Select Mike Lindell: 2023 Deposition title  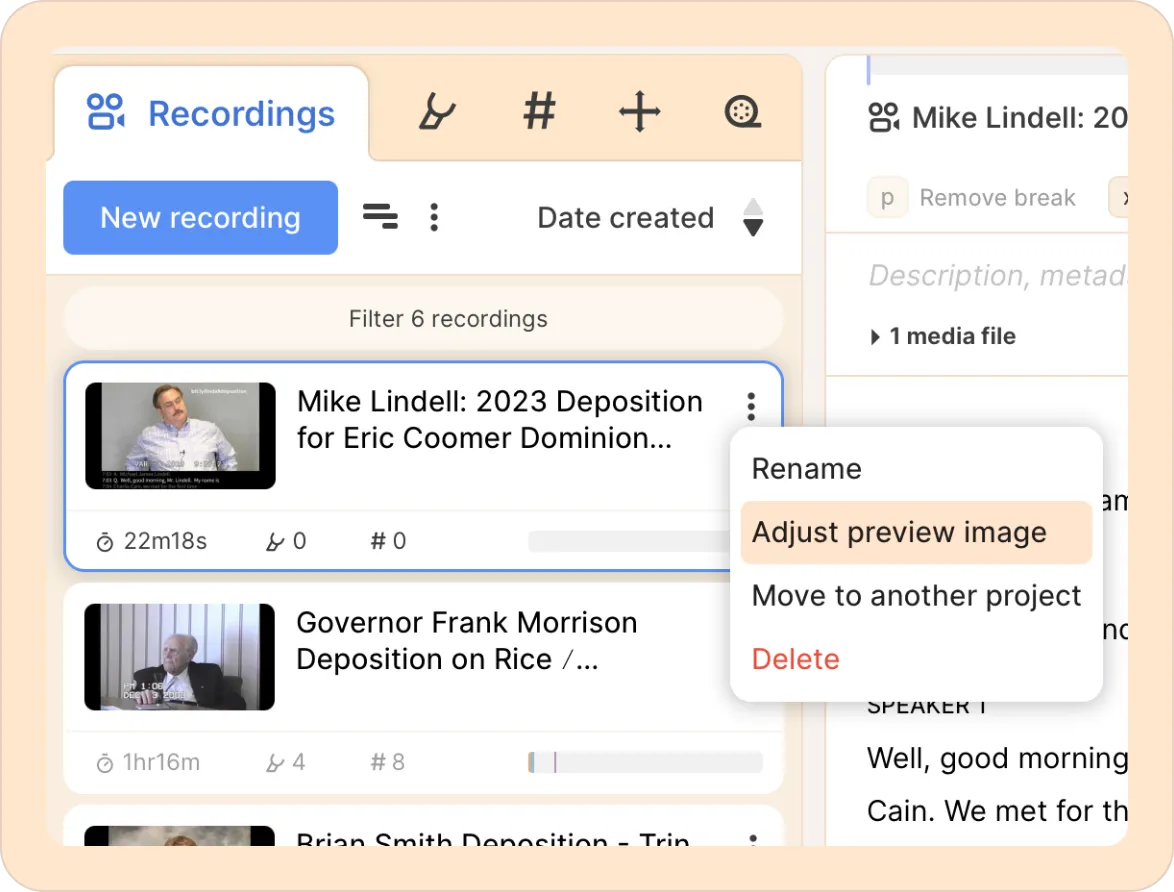[499, 419]
